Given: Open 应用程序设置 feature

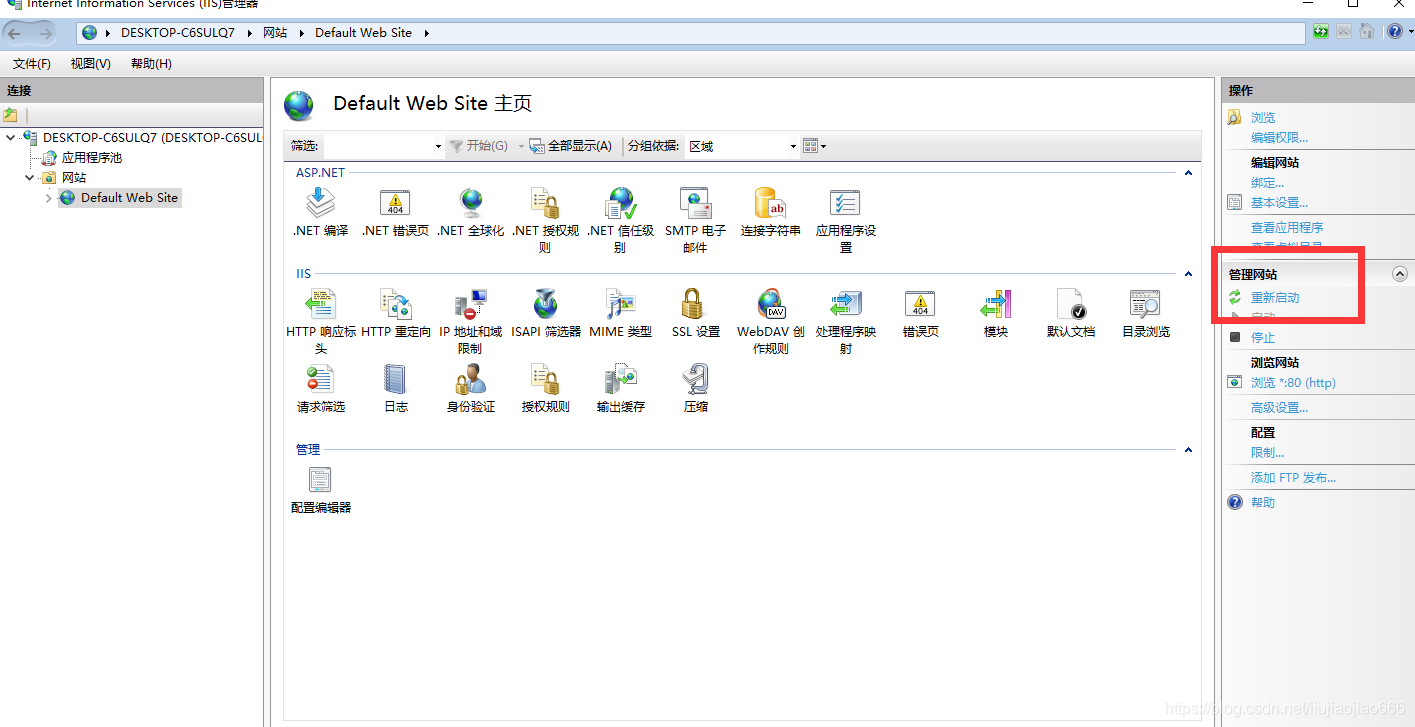Looking at the screenshot, I should coord(846,220).
